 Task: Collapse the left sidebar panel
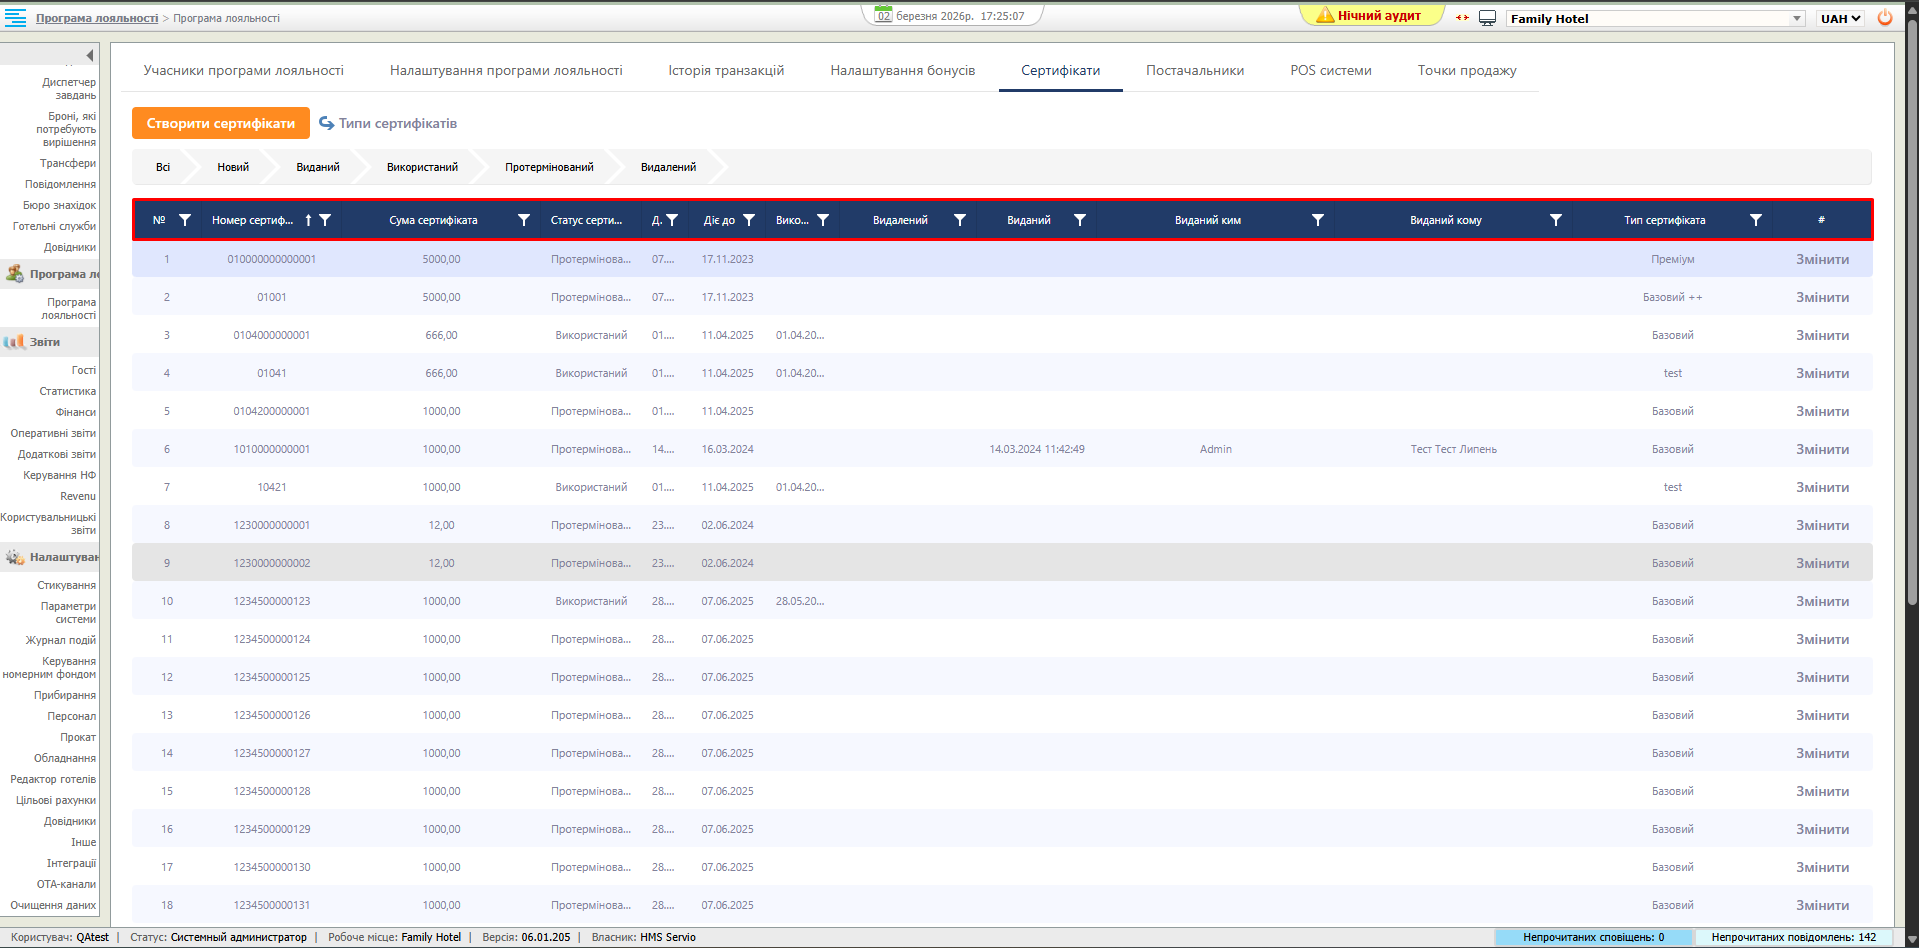(x=90, y=55)
